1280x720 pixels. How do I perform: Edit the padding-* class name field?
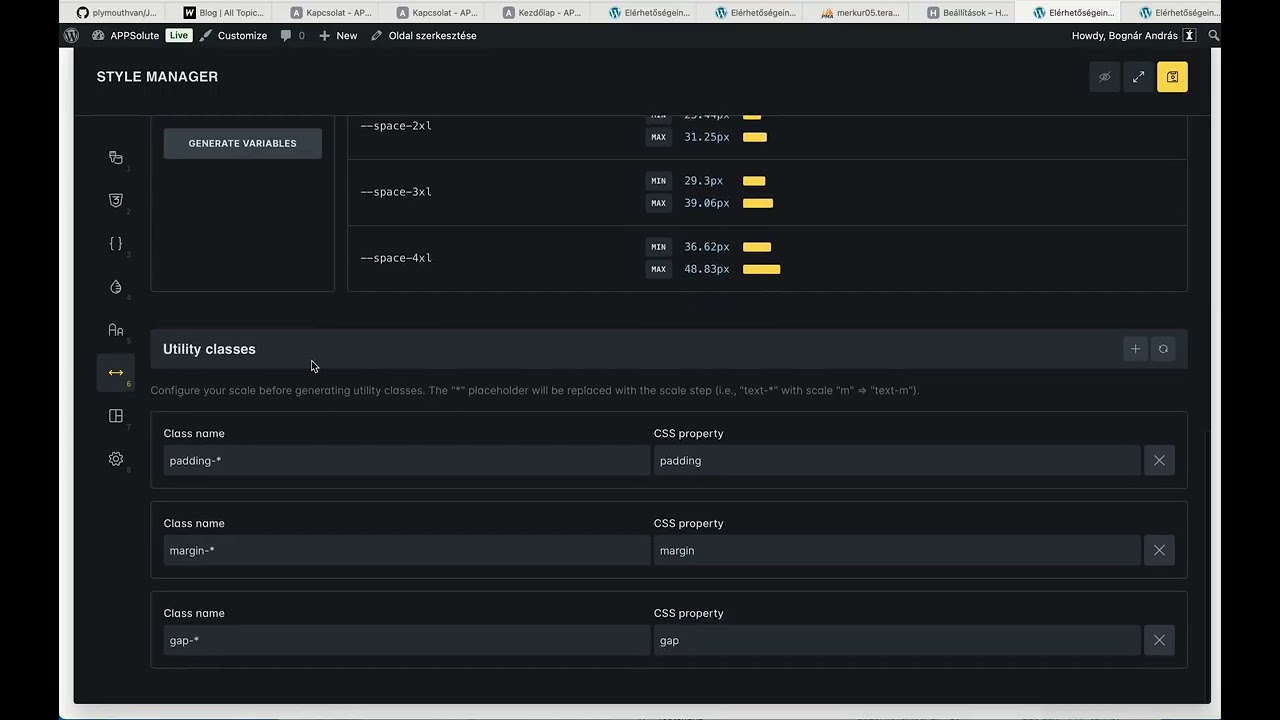[x=407, y=461]
